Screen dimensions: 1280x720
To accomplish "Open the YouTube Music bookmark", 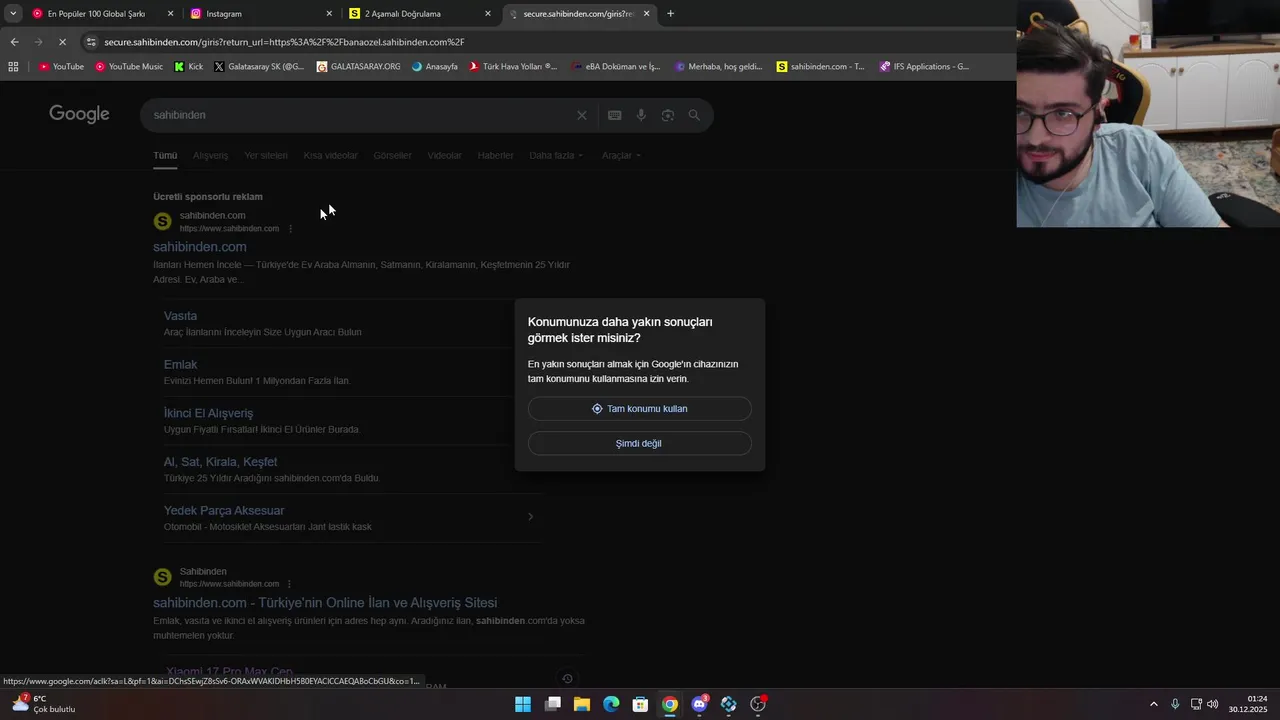I will click(129, 67).
